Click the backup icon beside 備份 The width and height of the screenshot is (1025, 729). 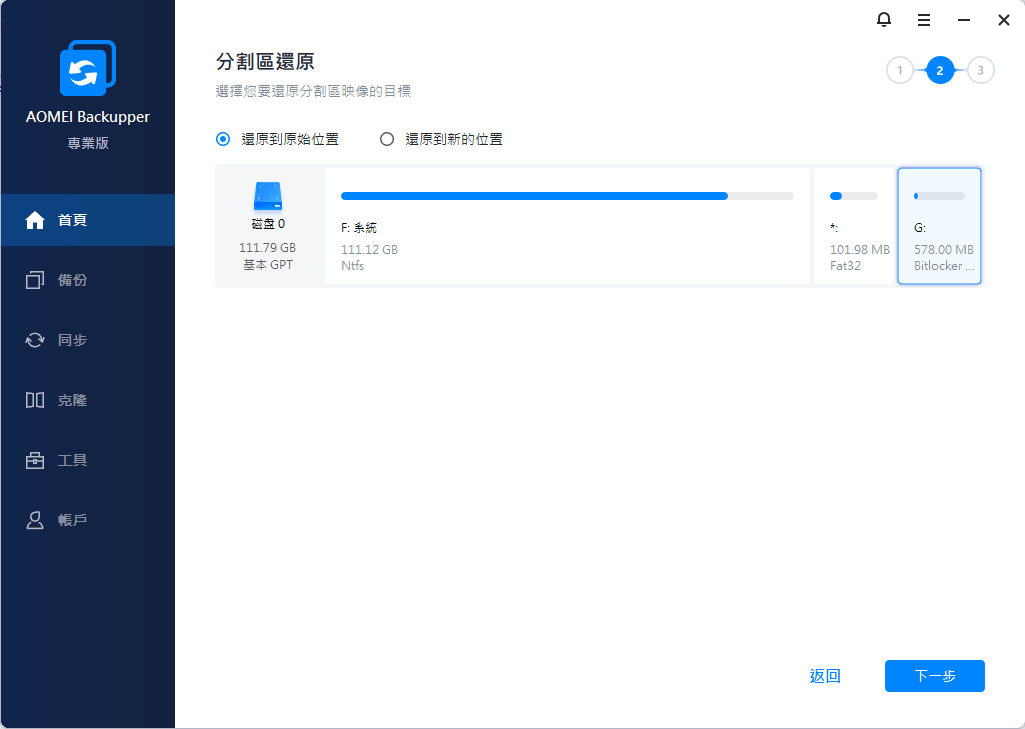(35, 280)
